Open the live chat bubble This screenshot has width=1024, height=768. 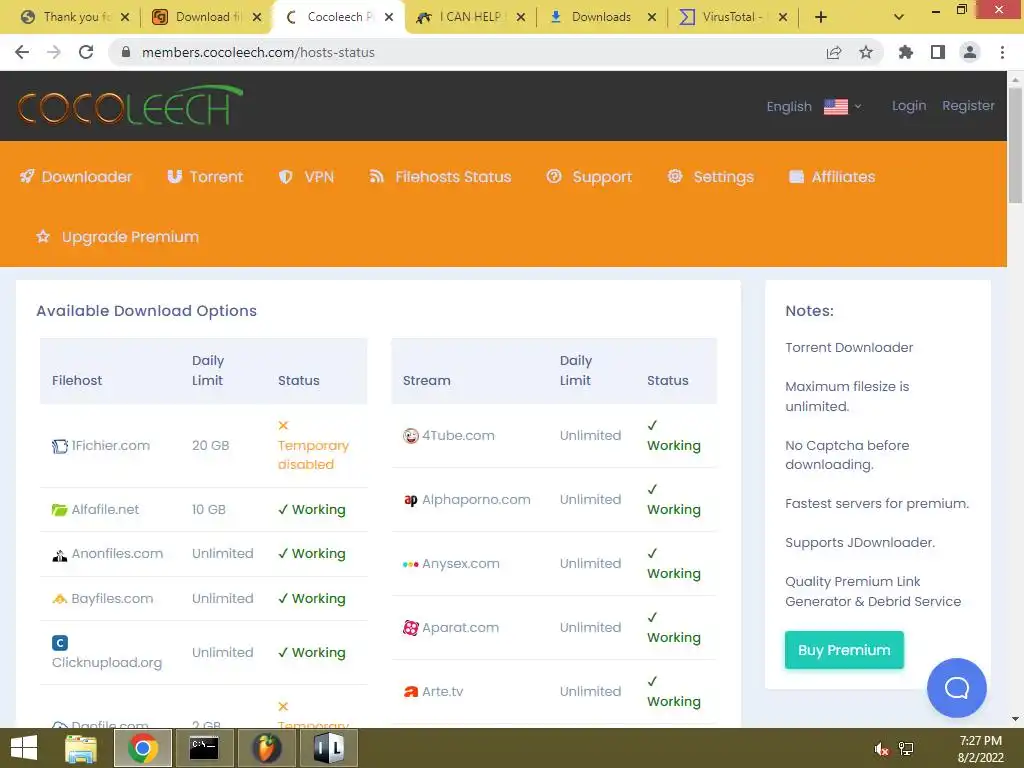956,688
